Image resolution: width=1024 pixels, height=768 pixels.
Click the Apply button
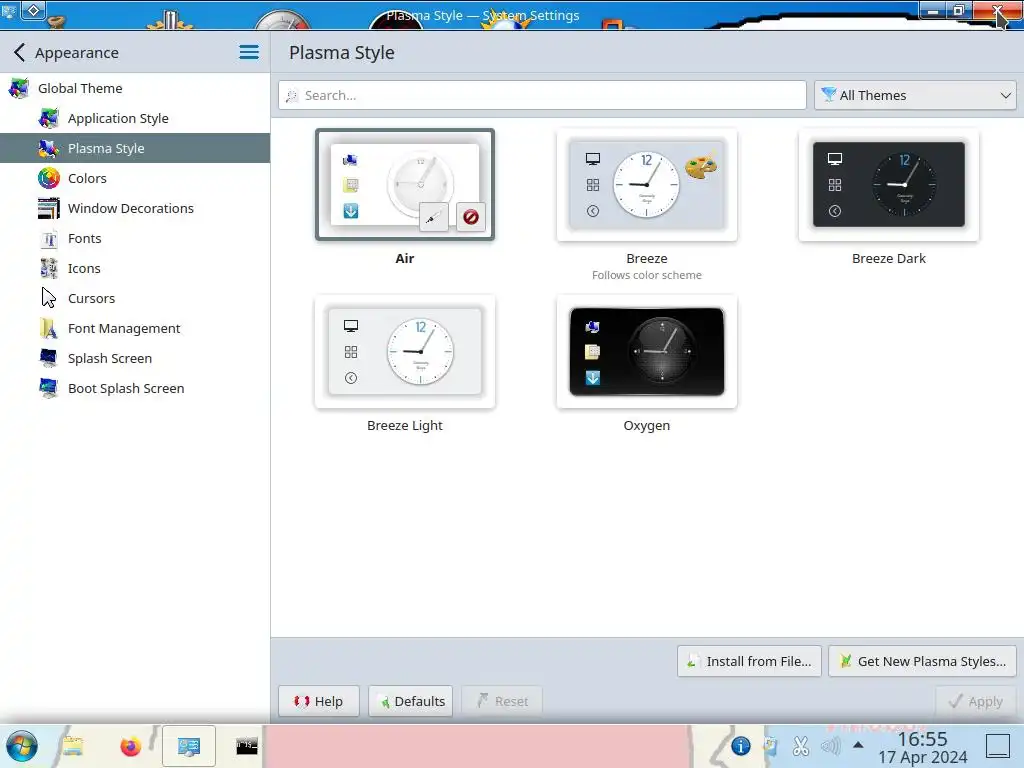coord(976,701)
